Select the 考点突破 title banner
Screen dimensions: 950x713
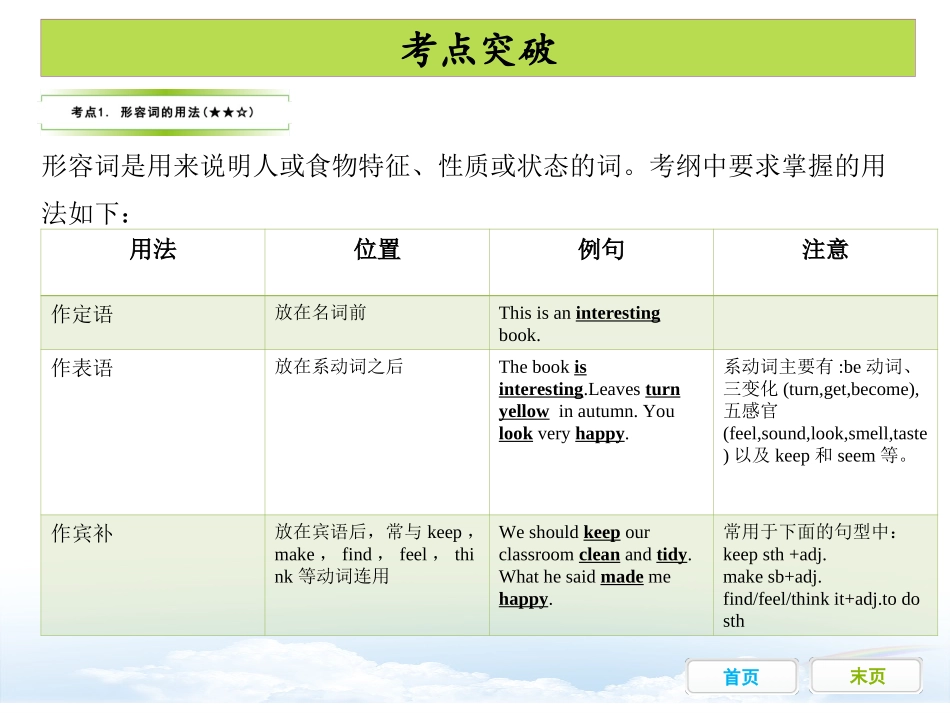(477, 48)
